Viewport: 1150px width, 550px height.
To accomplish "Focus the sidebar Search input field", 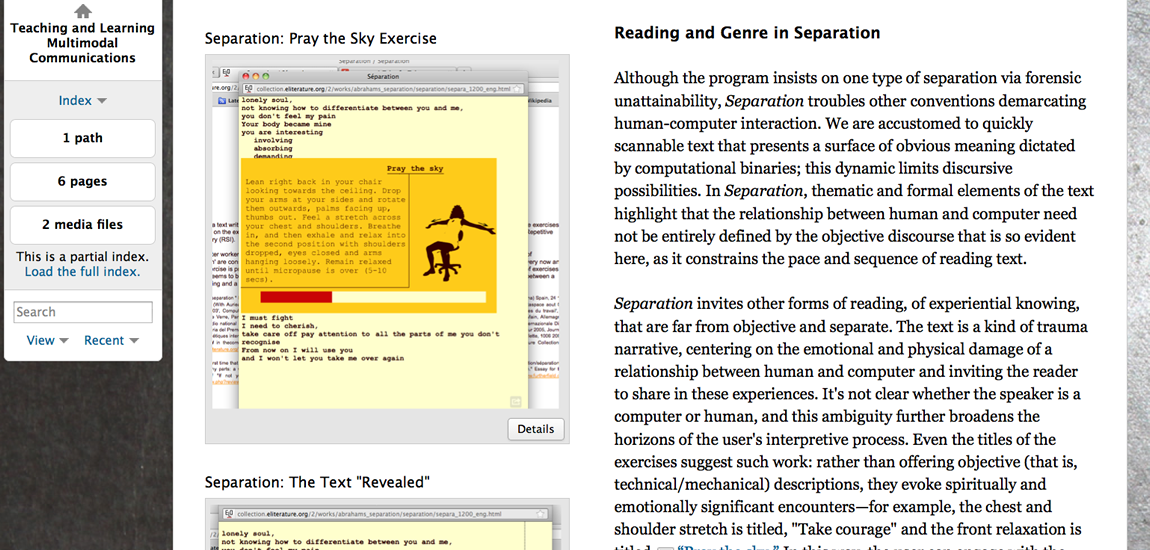I will 82,312.
